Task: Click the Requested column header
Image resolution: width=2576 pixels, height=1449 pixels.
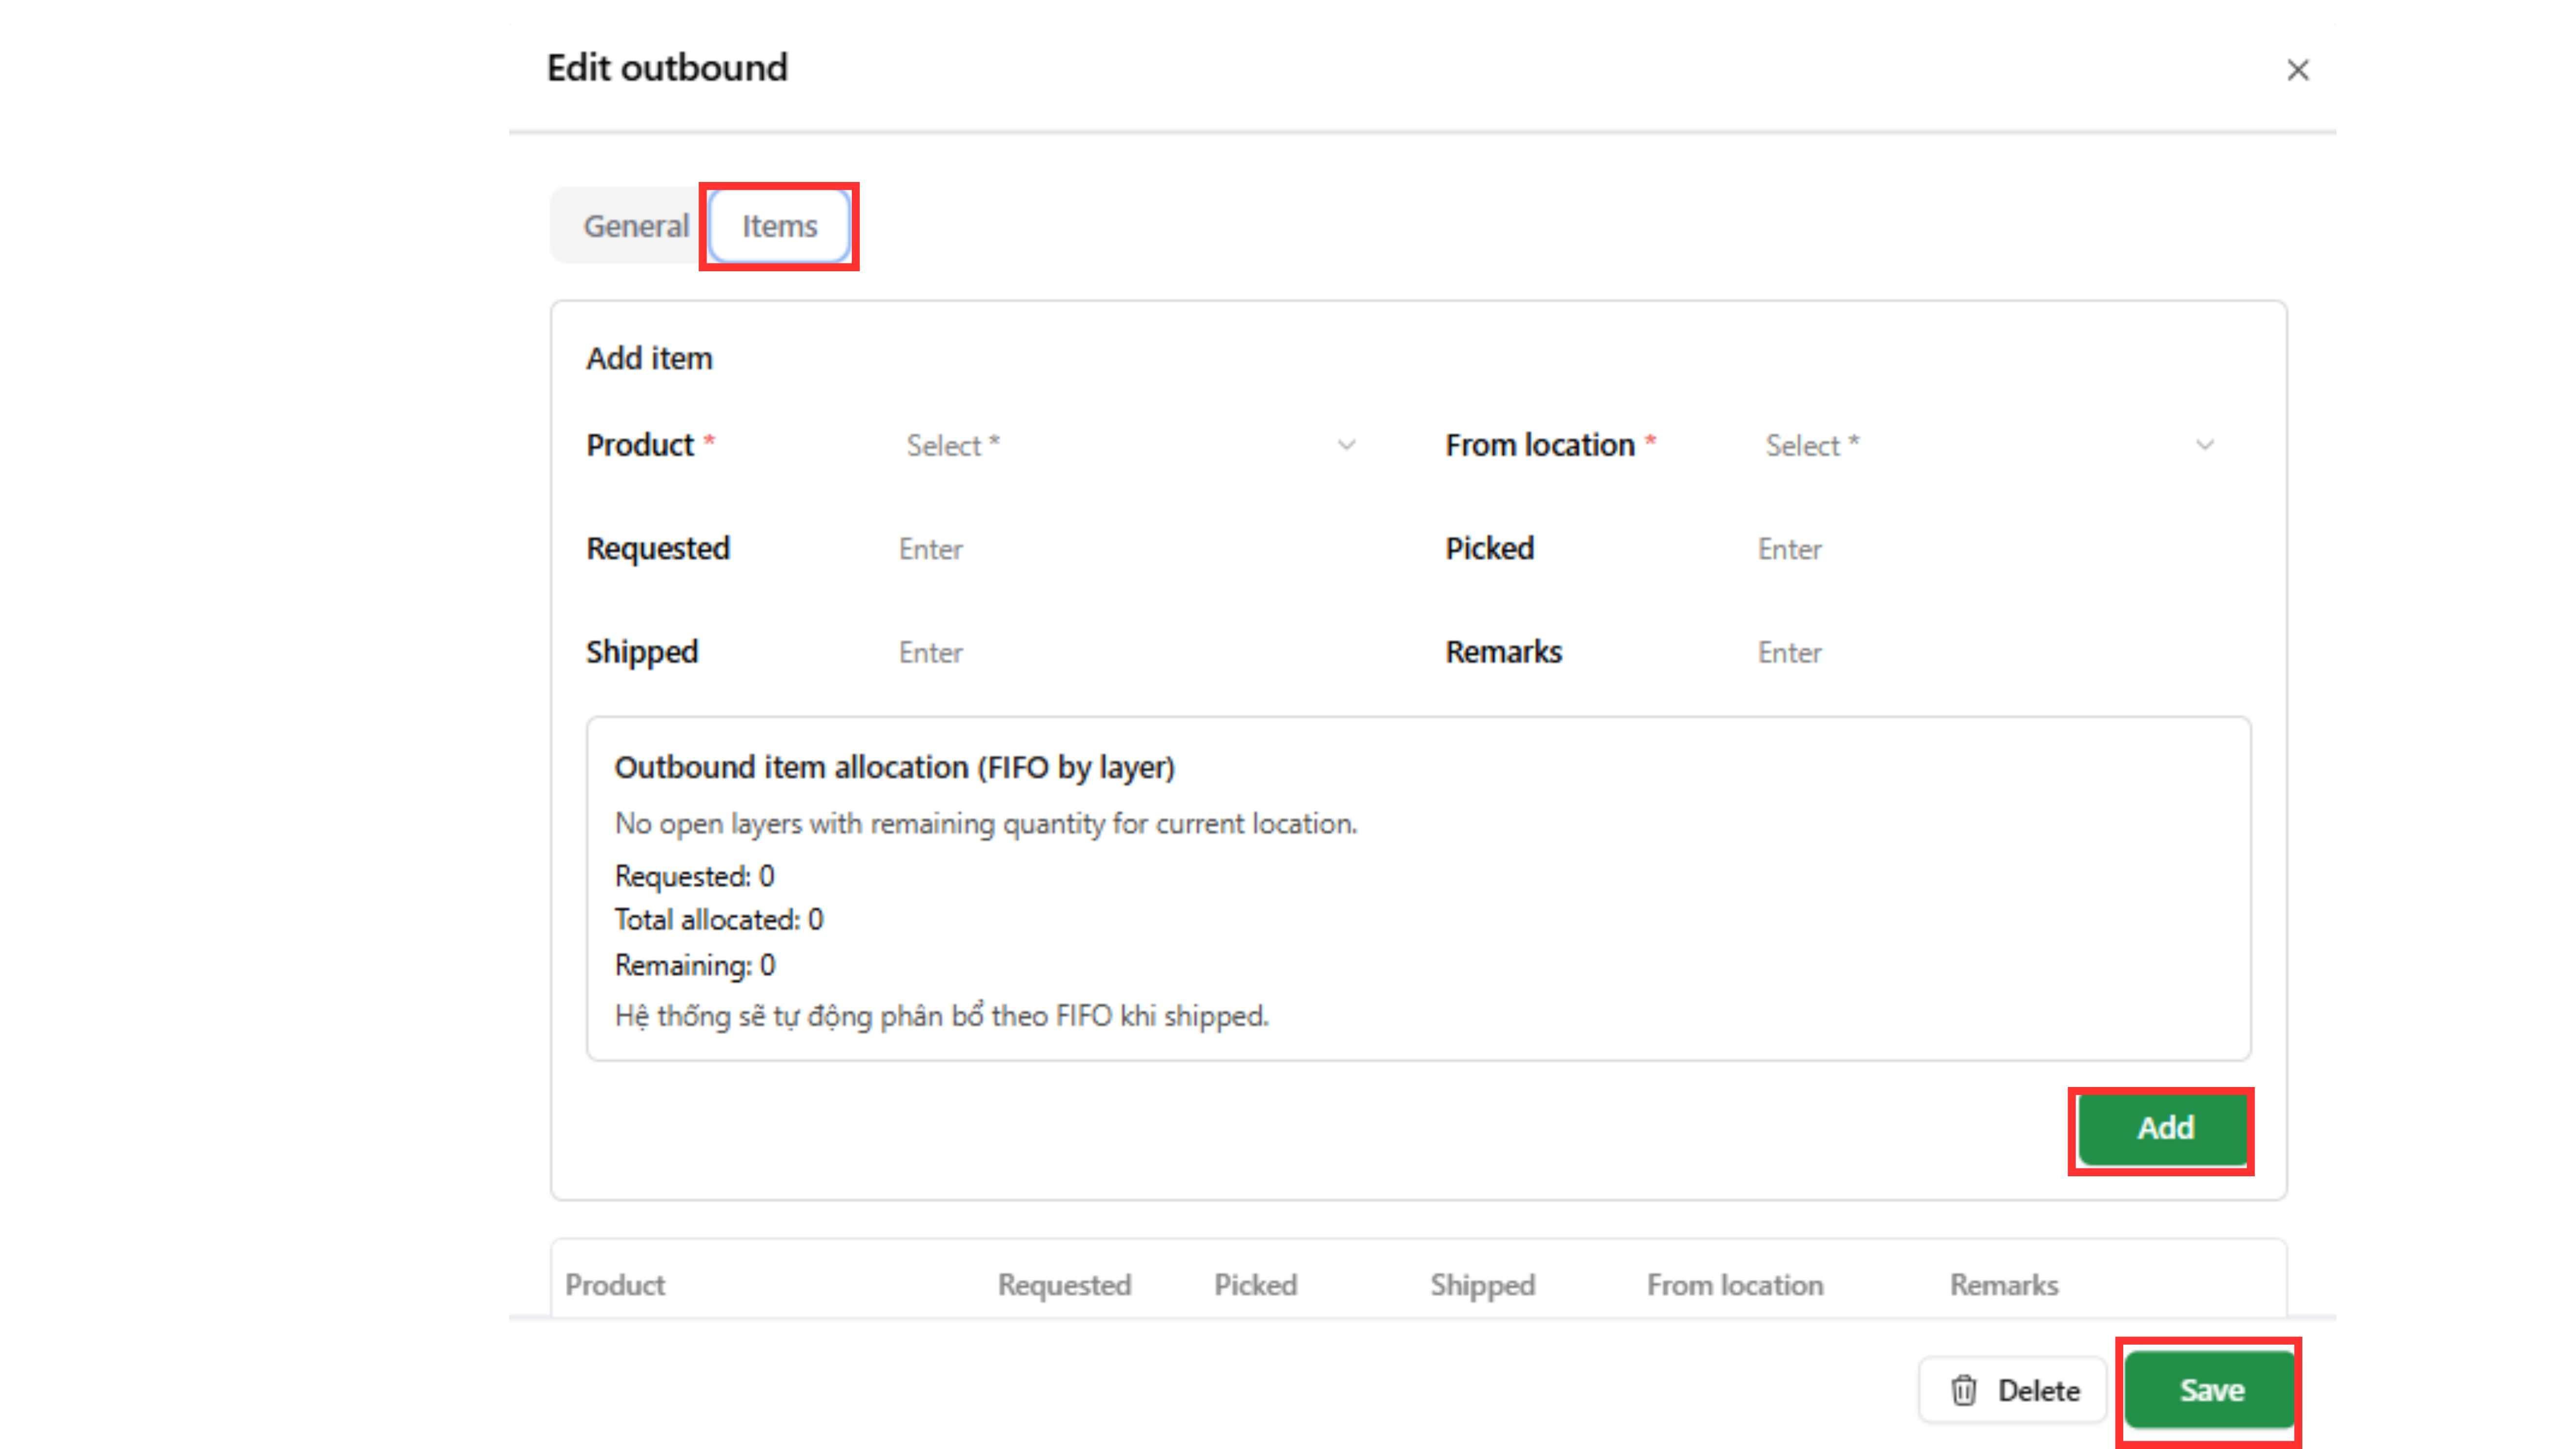Action: click(x=1064, y=1285)
